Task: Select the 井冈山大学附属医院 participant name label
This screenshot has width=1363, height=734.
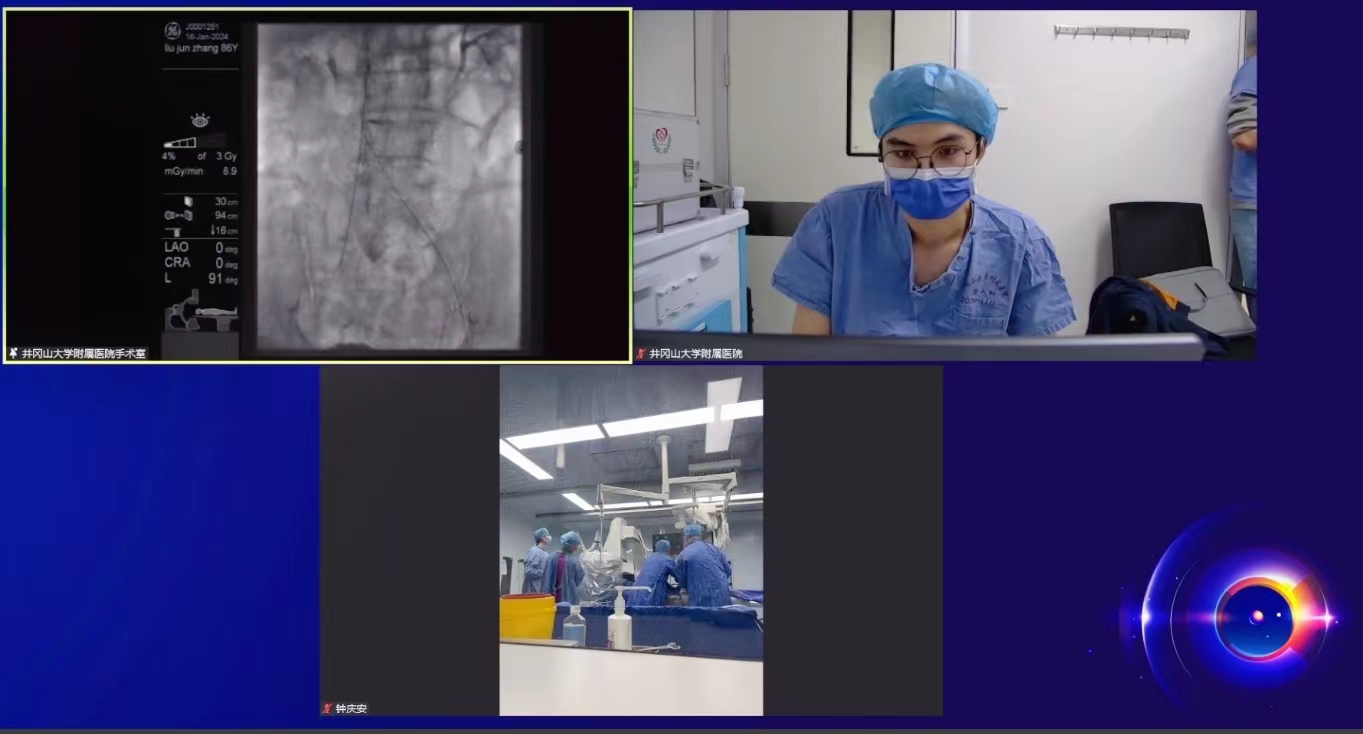Action: tap(696, 353)
